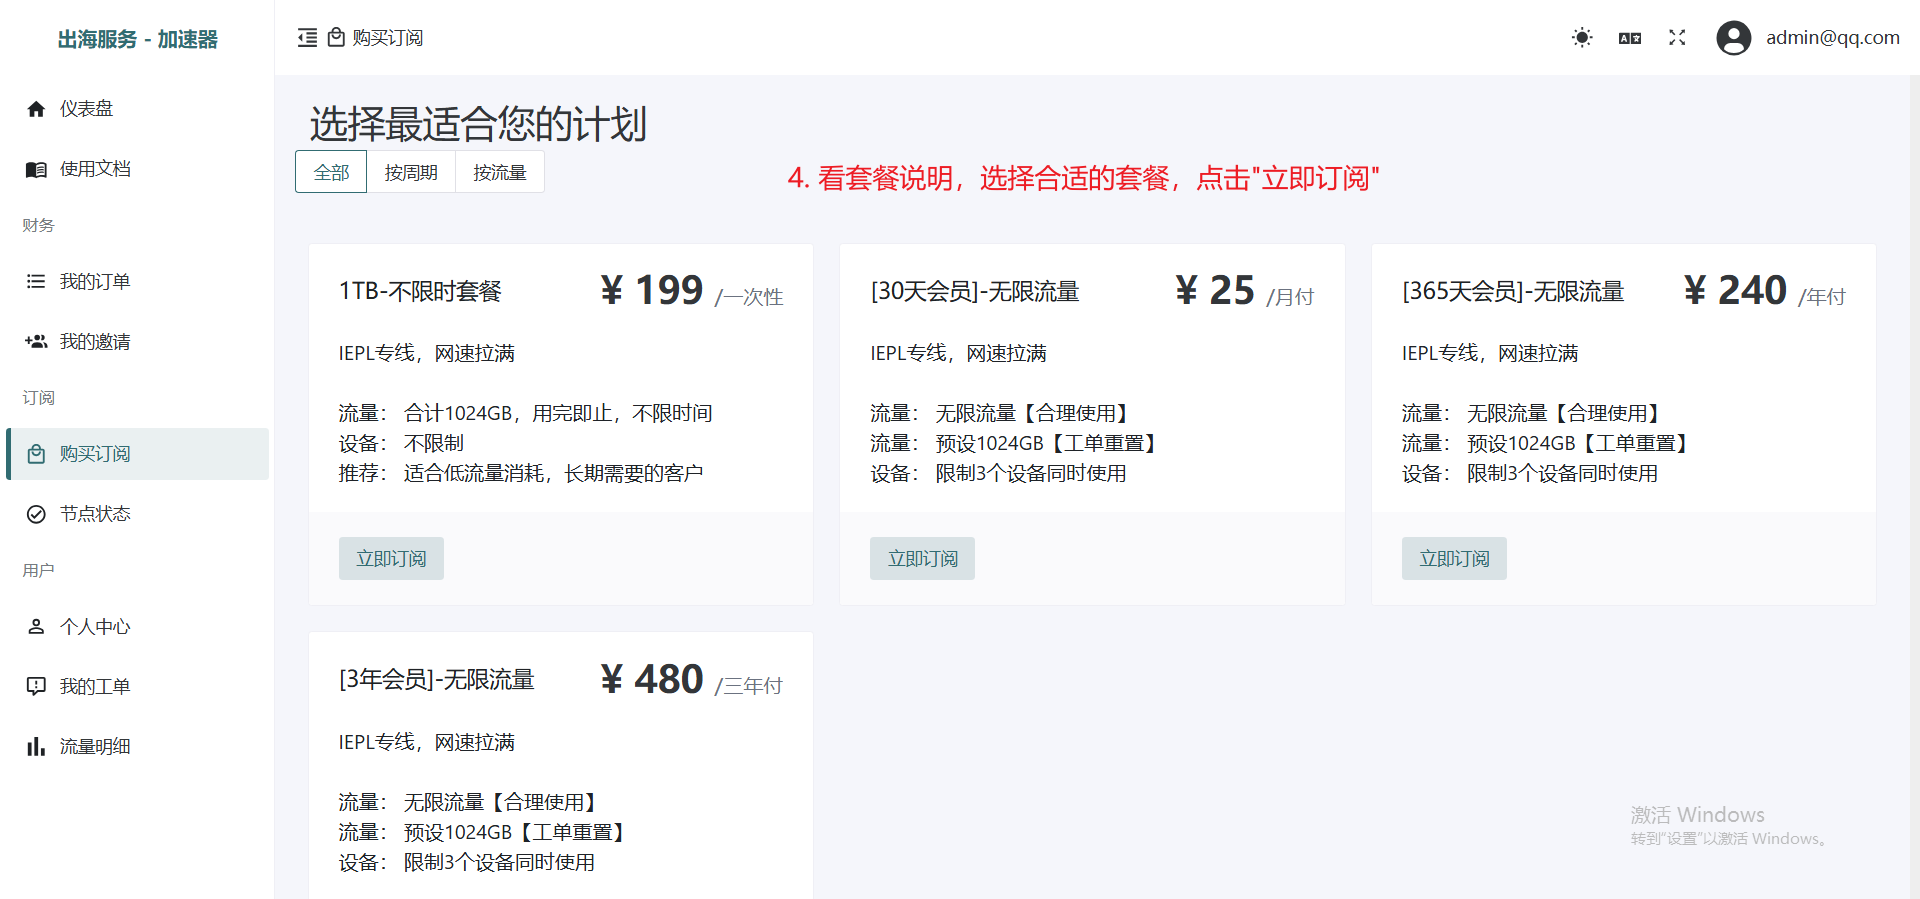This screenshot has height=899, width=1920.
Task: Open 我的工单 tickets page
Action: pos(94,687)
